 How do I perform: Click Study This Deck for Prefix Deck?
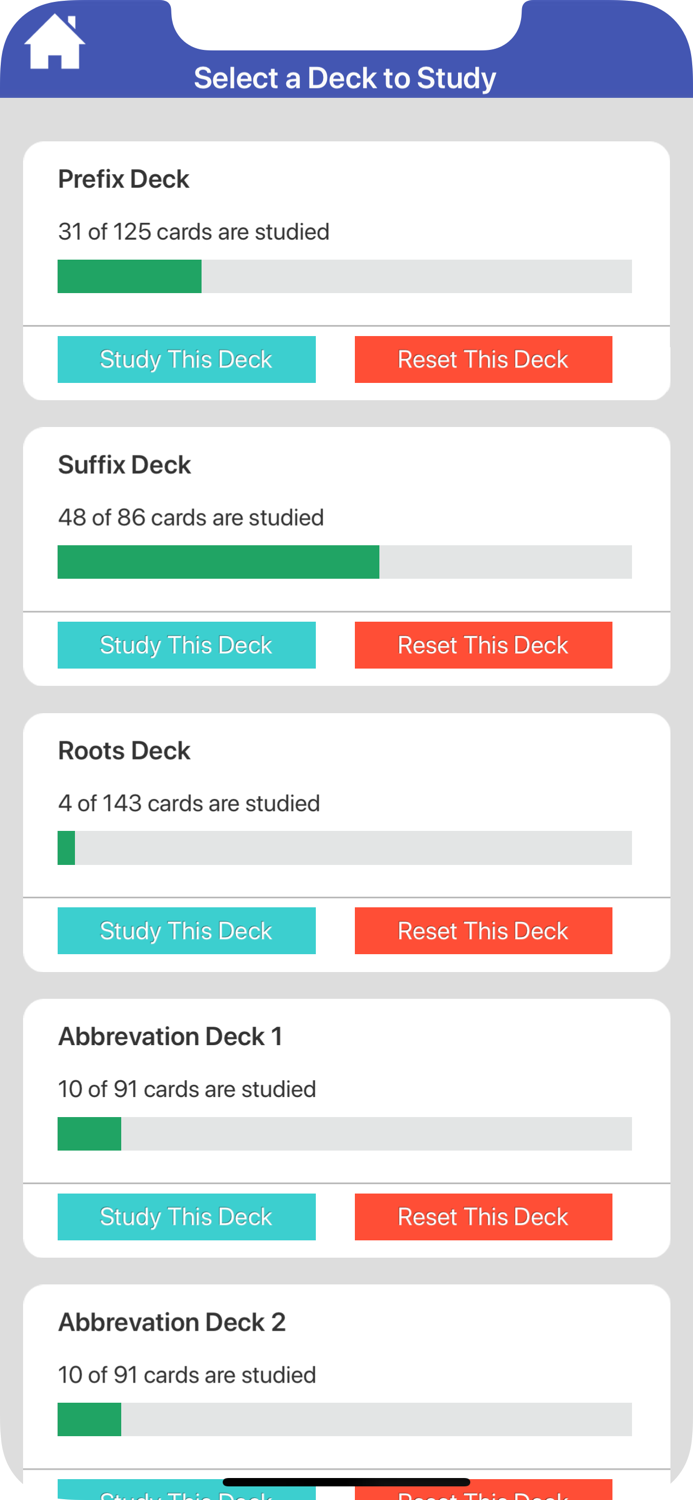coord(186,359)
